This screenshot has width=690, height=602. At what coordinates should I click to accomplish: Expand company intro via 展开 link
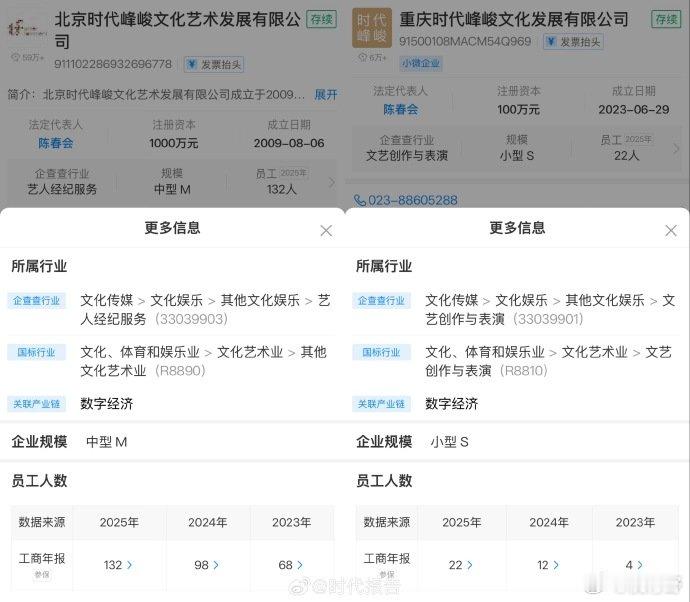click(326, 94)
